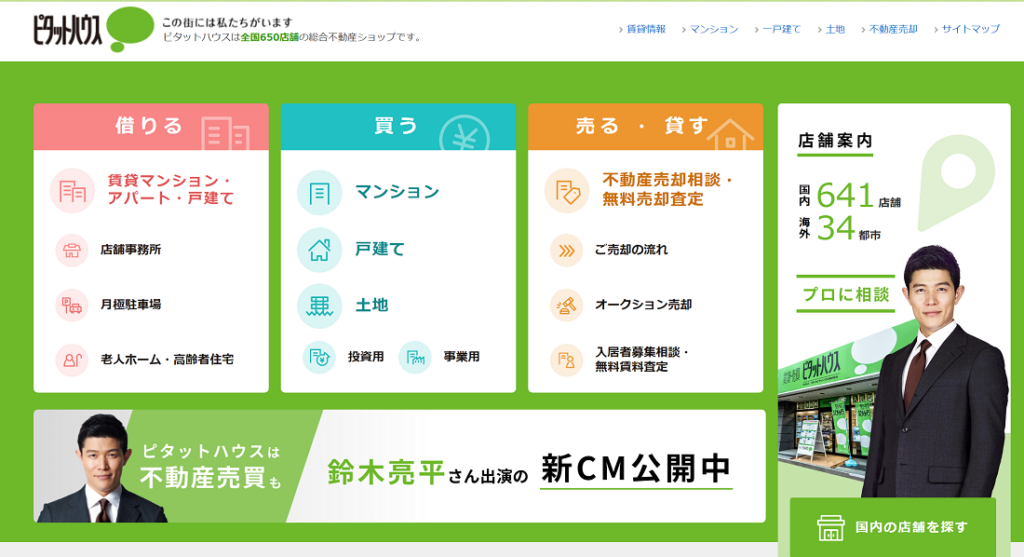Screen dimensions: 1024x557
Task: Open 賃貸マンション・アパート・戸建て link
Action: (170, 190)
